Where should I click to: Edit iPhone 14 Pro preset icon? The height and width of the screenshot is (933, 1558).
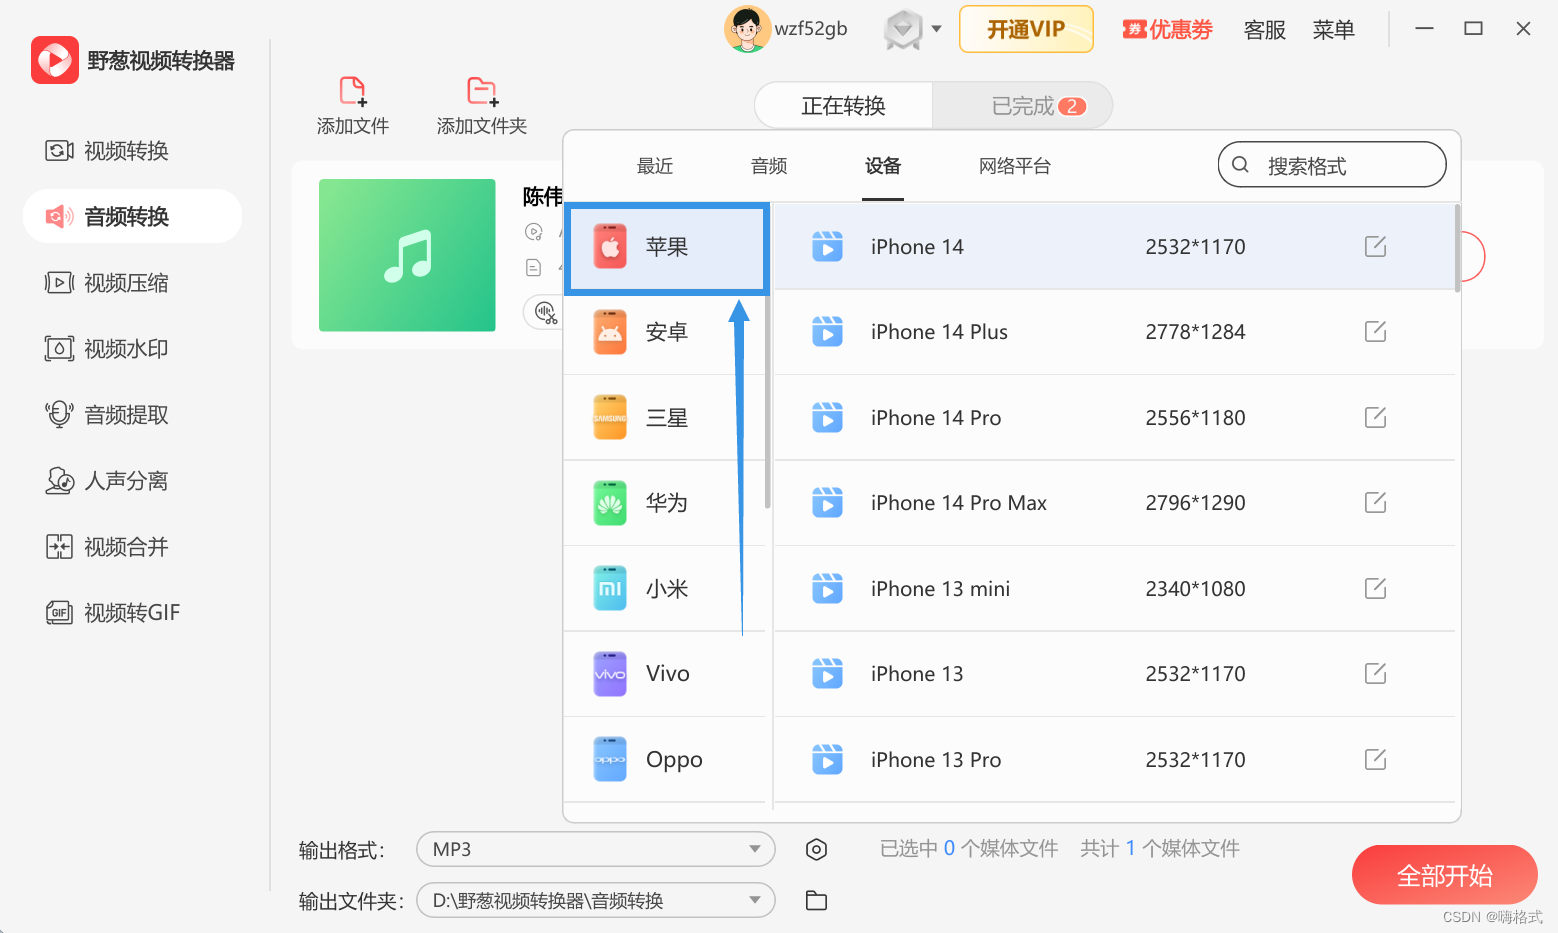(x=1376, y=417)
